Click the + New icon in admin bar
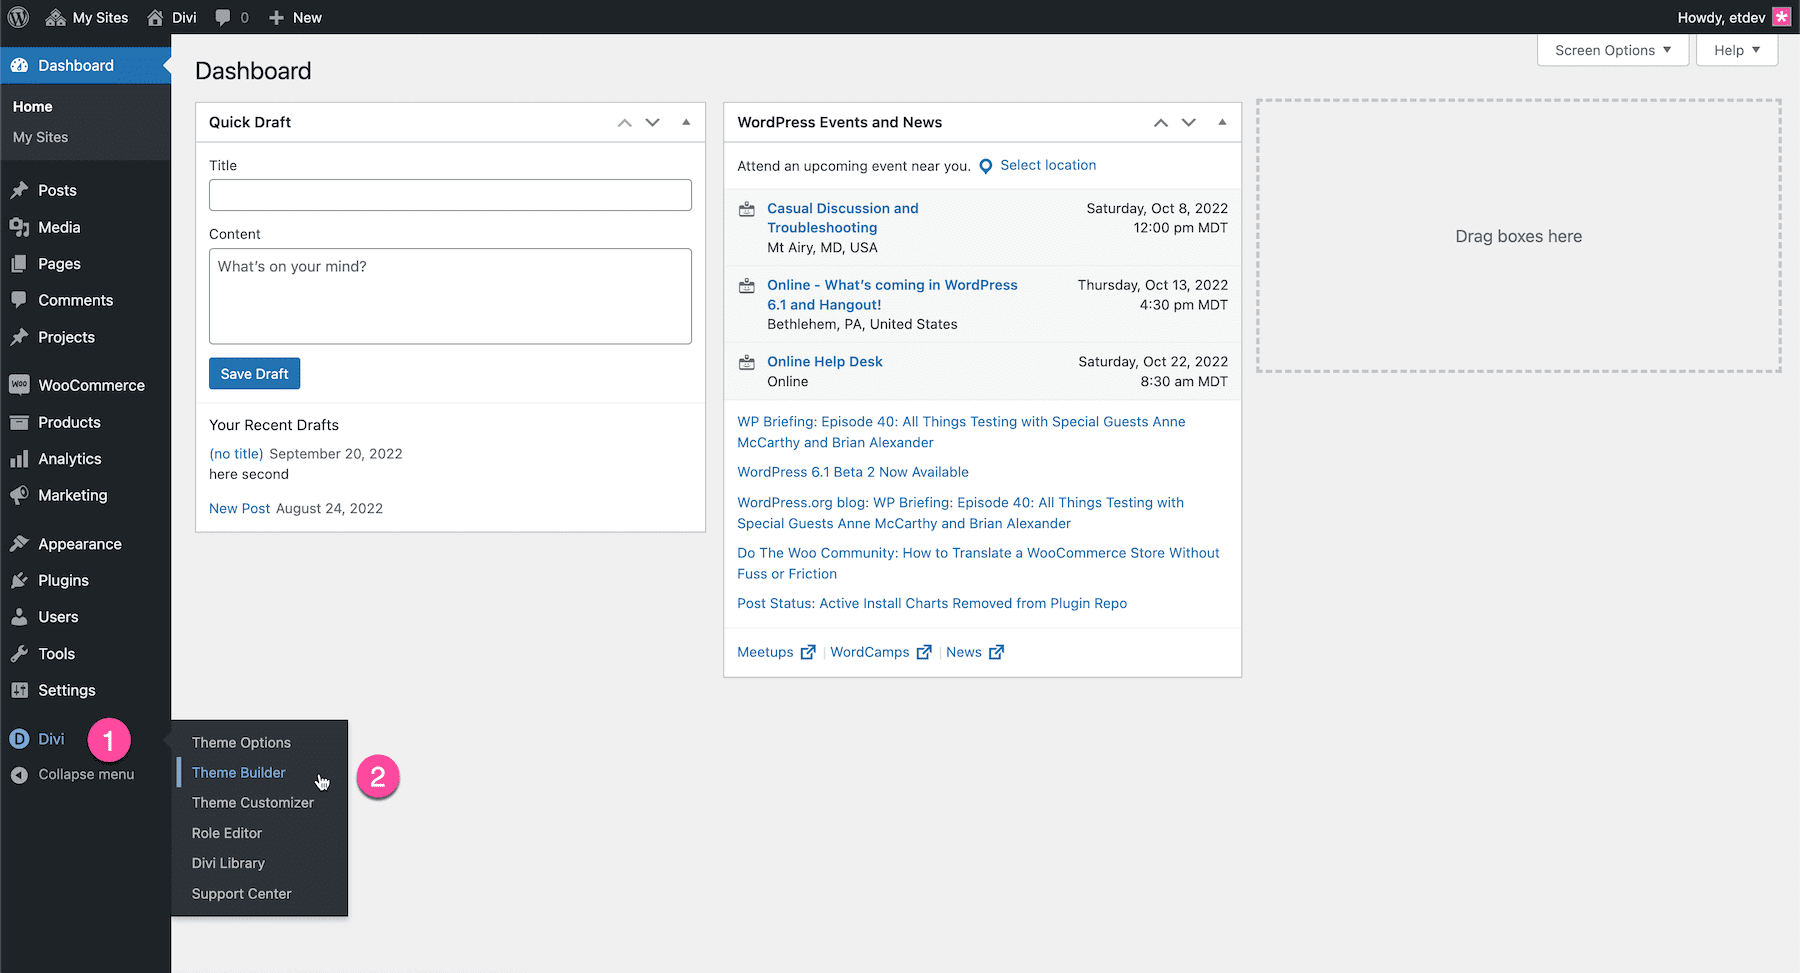 point(274,17)
